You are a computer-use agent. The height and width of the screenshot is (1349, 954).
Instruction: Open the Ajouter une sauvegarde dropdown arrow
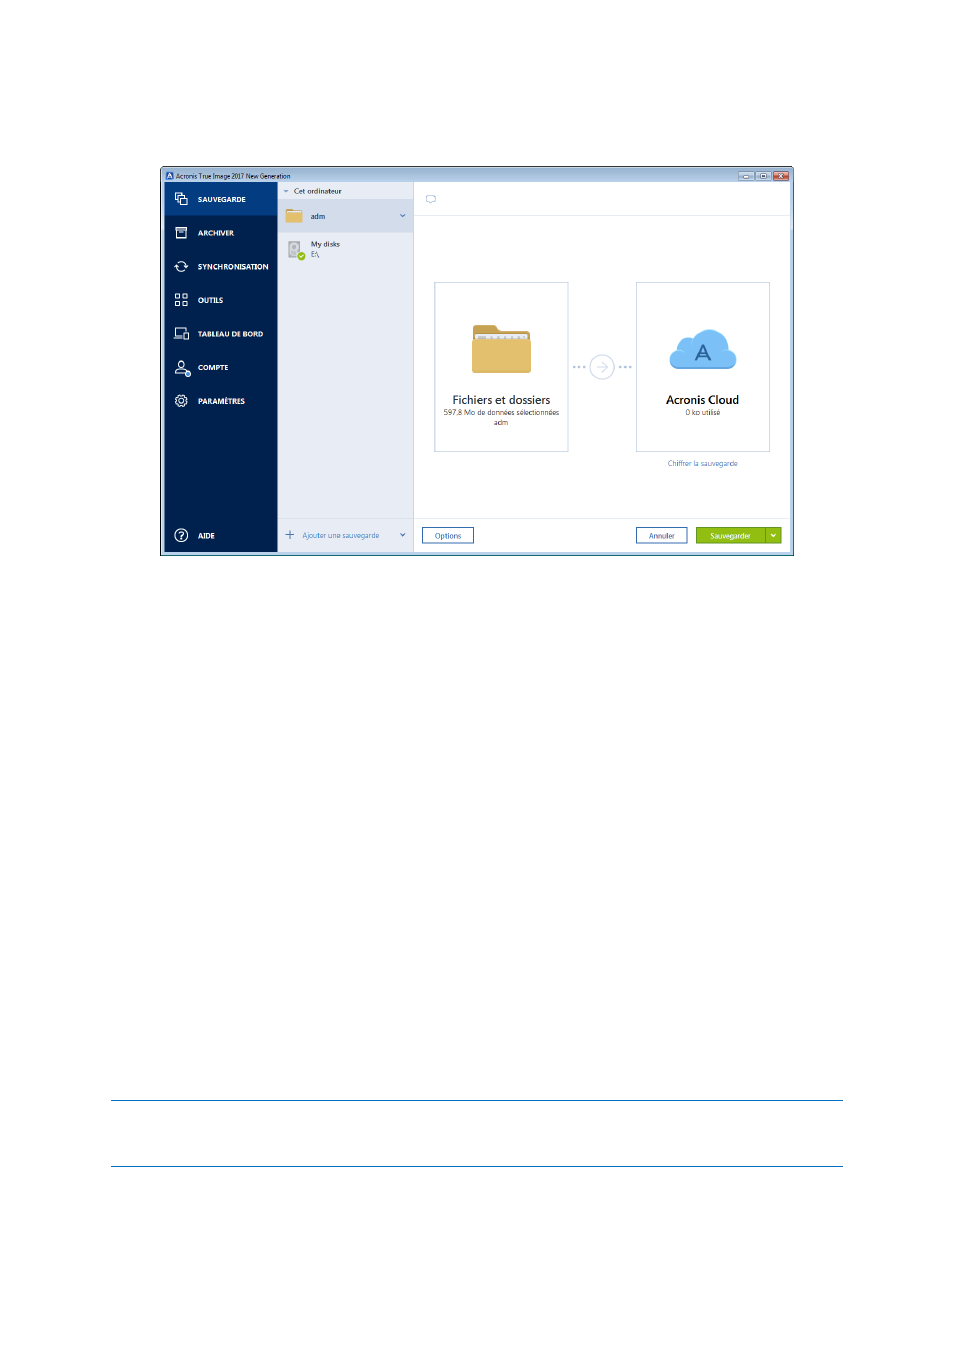[x=403, y=535]
